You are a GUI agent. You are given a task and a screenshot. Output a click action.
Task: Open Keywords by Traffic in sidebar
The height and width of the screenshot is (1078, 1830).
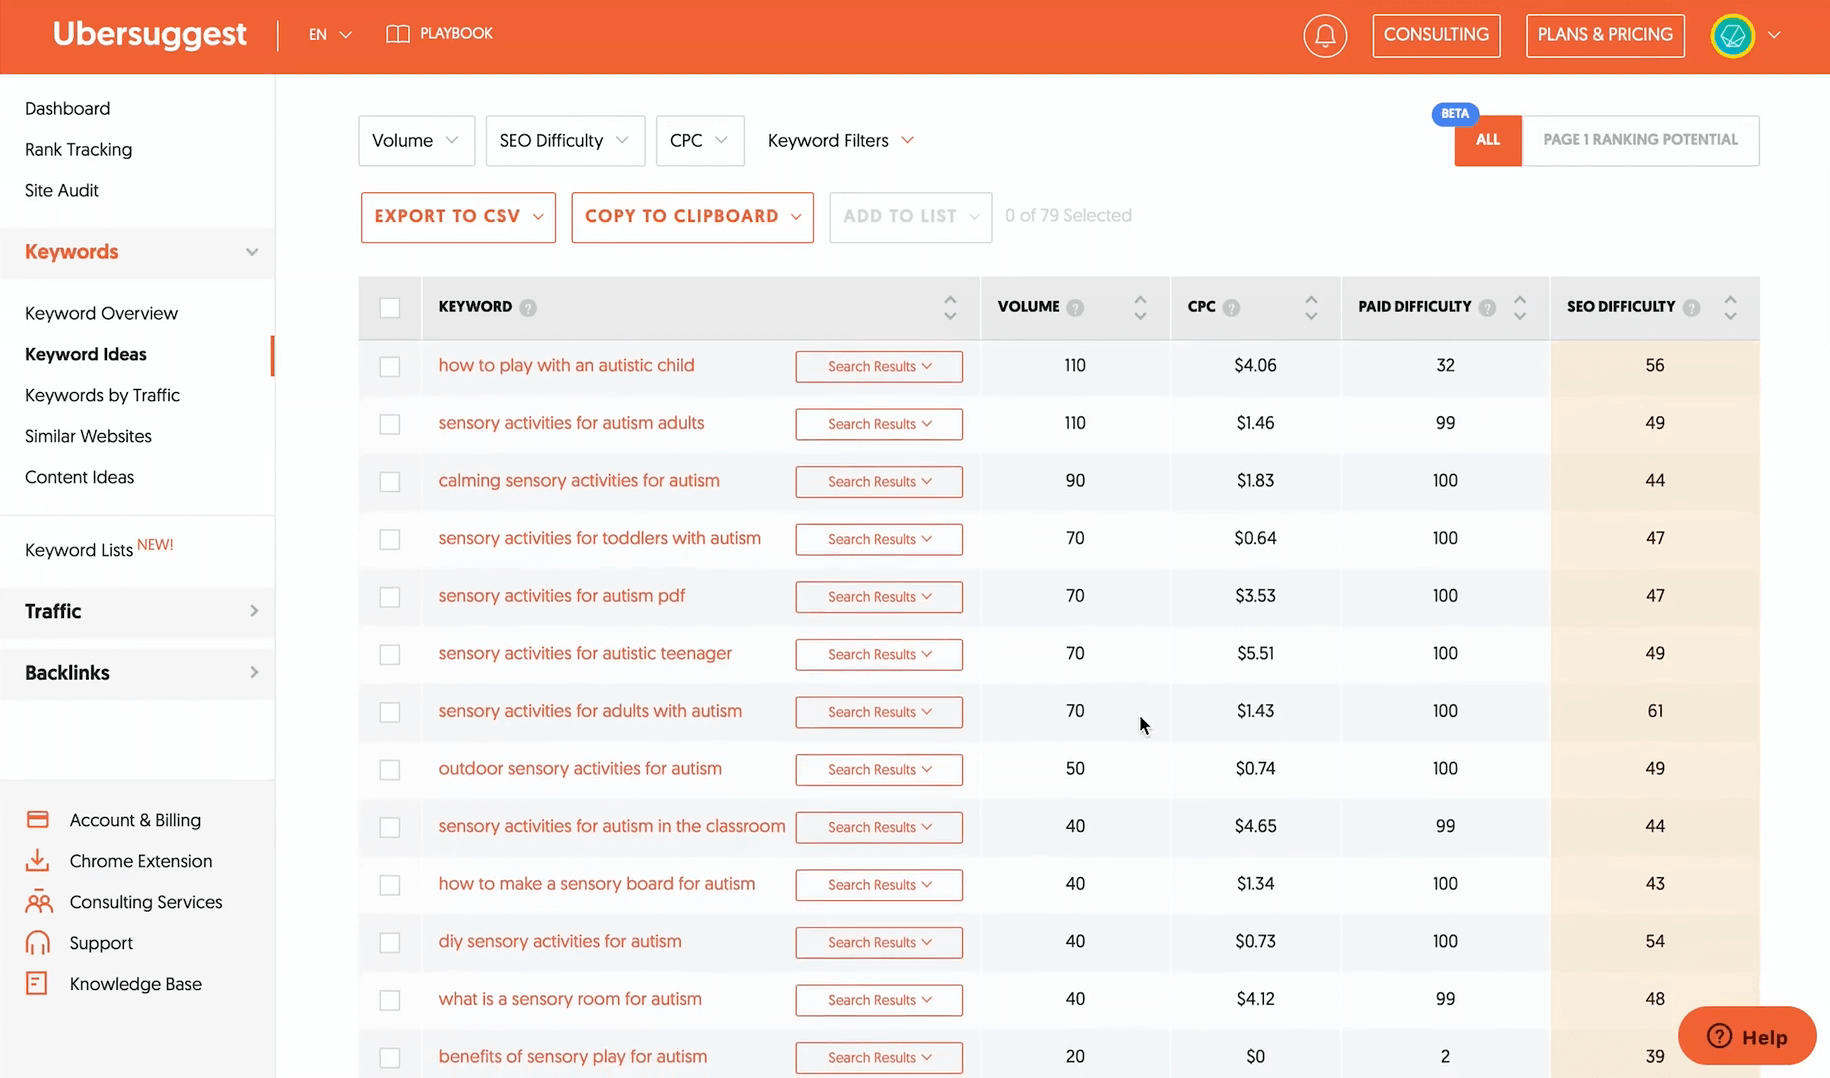coord(102,395)
